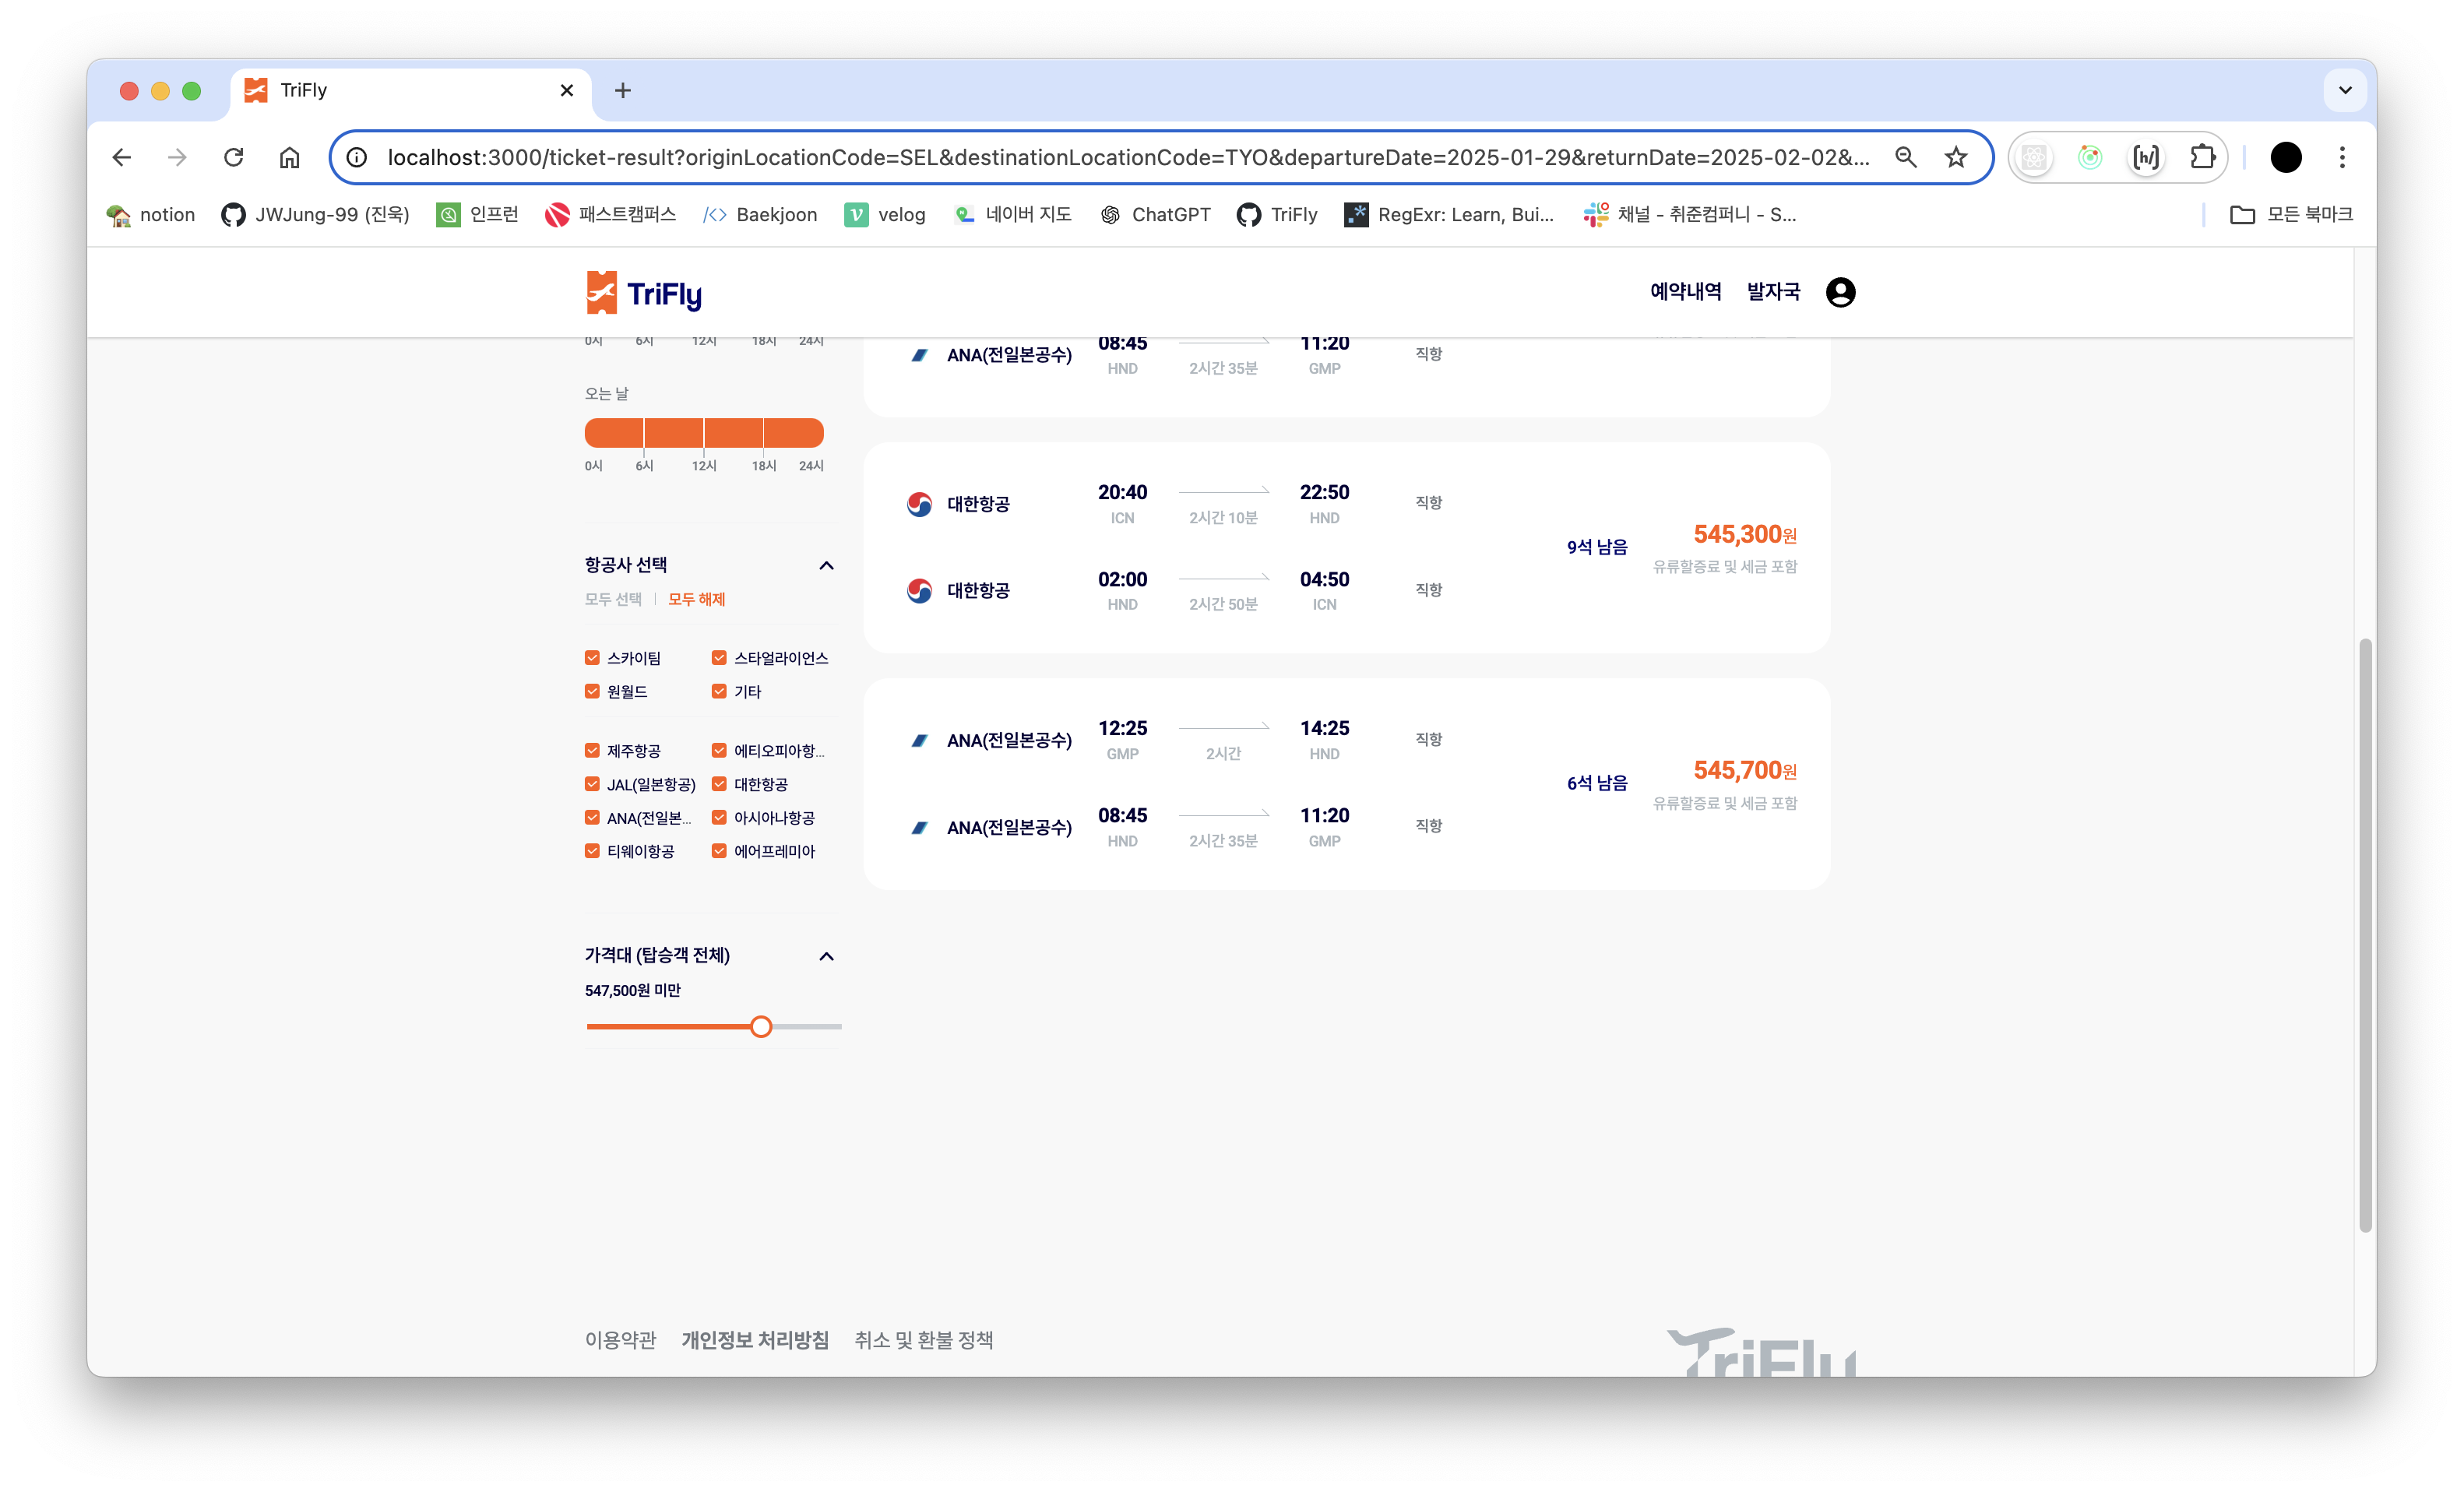
Task: Open the Chrome three-dot menu
Action: (2342, 157)
